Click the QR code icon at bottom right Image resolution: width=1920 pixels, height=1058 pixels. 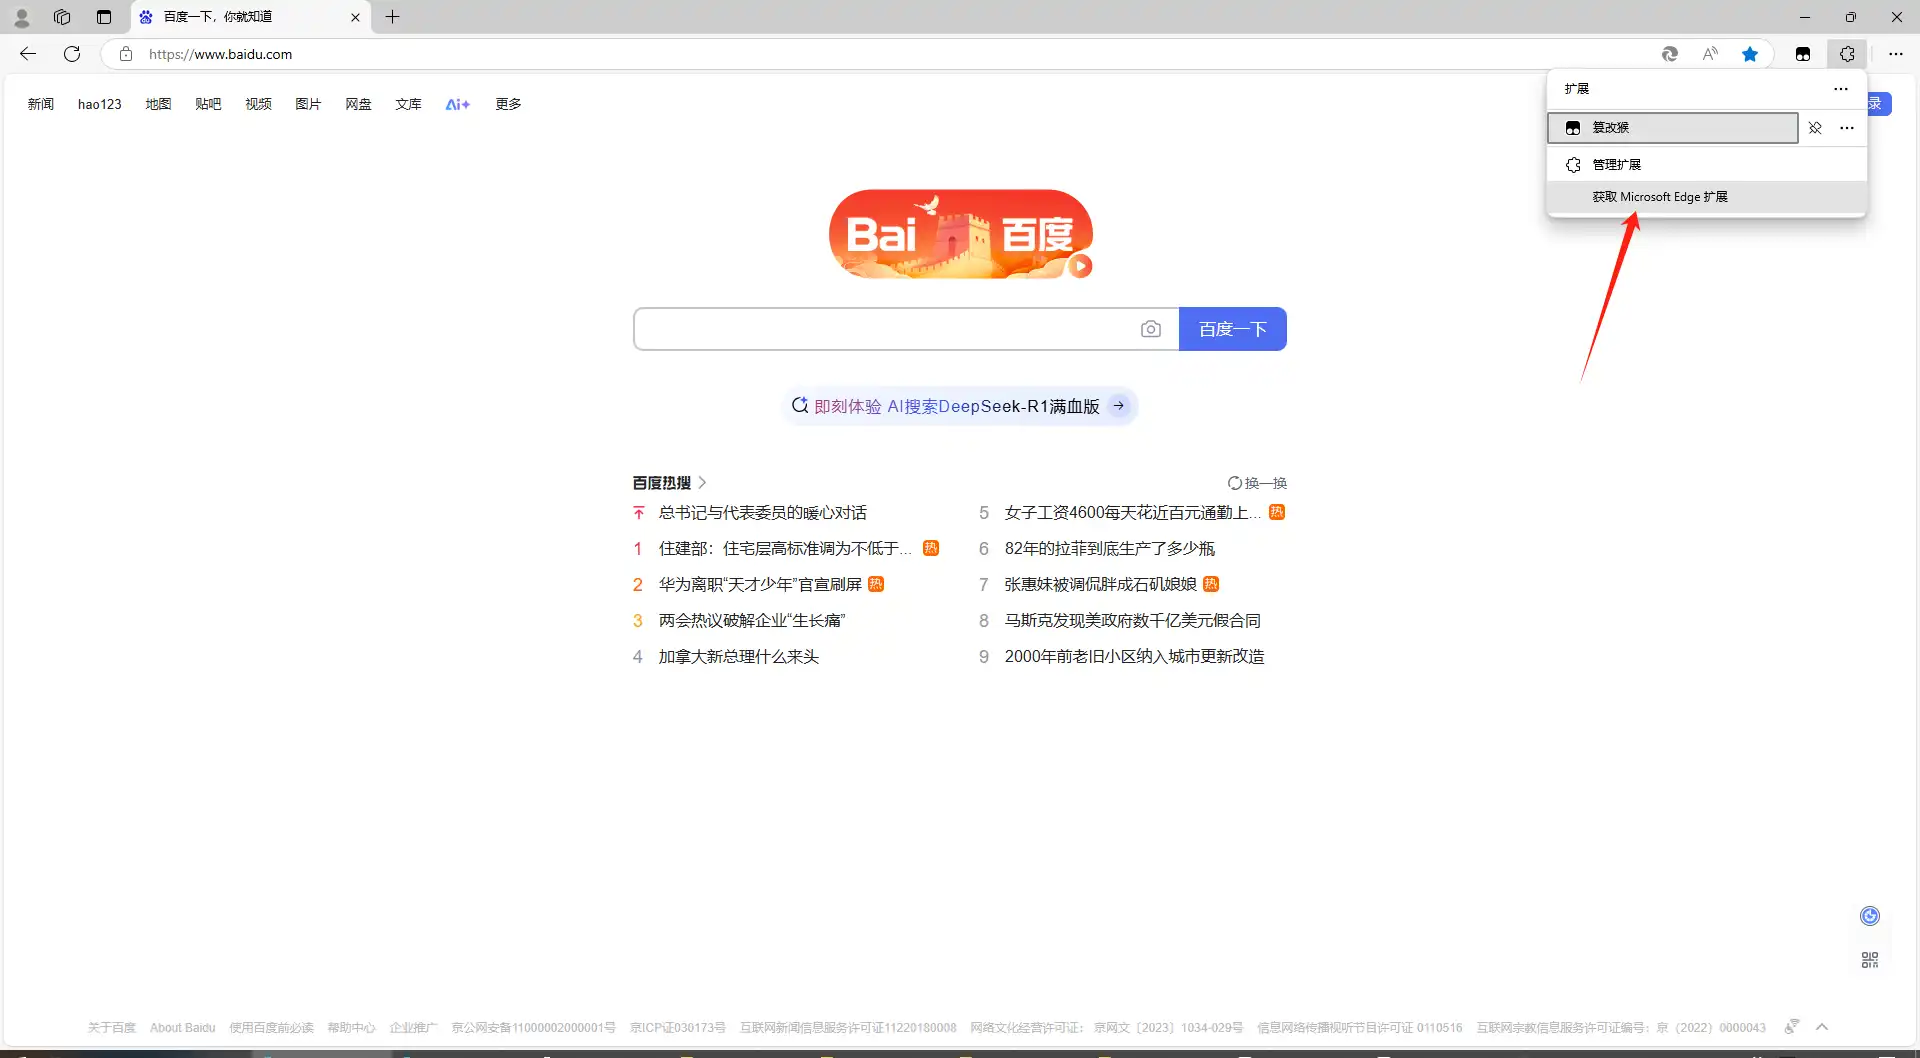(x=1870, y=959)
